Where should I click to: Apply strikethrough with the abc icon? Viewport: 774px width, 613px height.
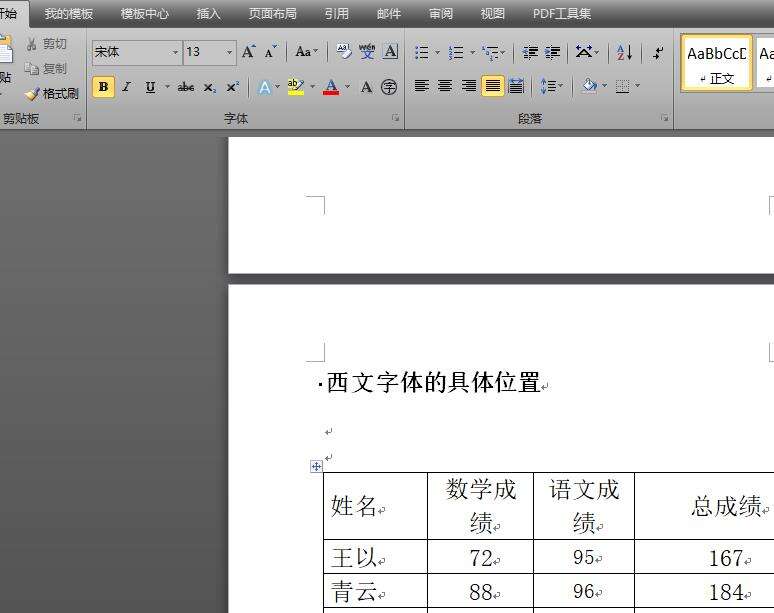(186, 87)
